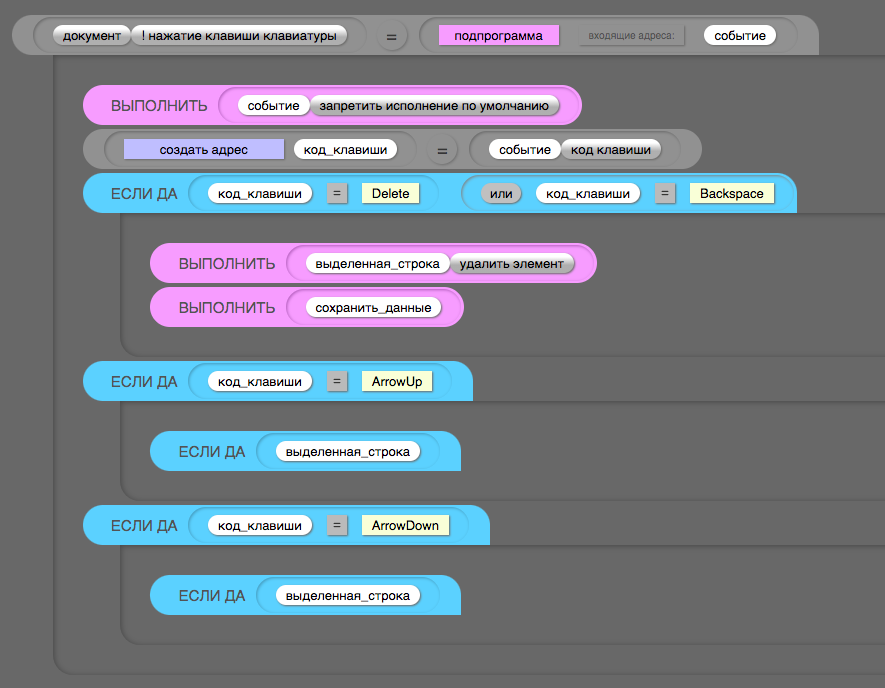Click the equals operator before "ArrowUp"

click(x=337, y=382)
